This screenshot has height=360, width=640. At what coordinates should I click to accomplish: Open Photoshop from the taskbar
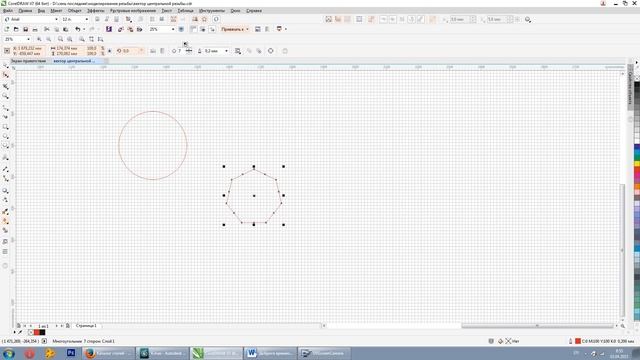(71, 353)
